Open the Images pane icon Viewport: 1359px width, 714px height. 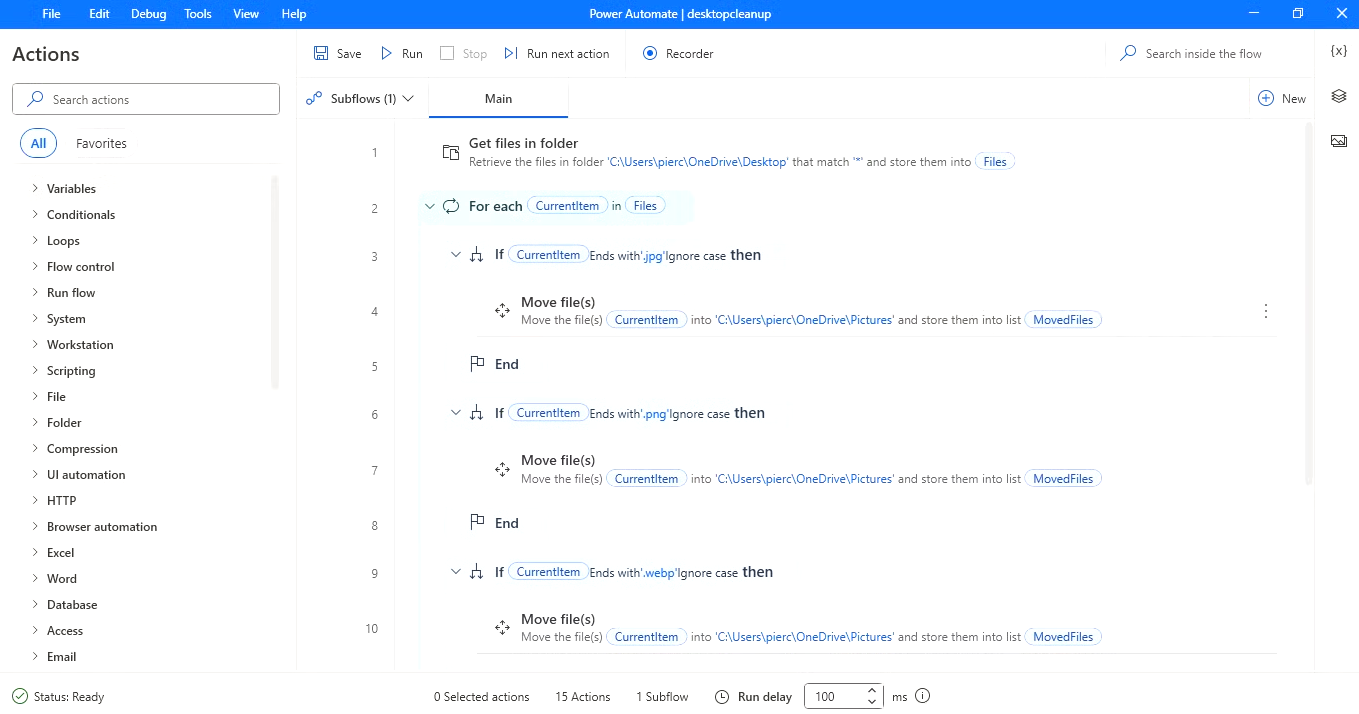click(x=1339, y=141)
